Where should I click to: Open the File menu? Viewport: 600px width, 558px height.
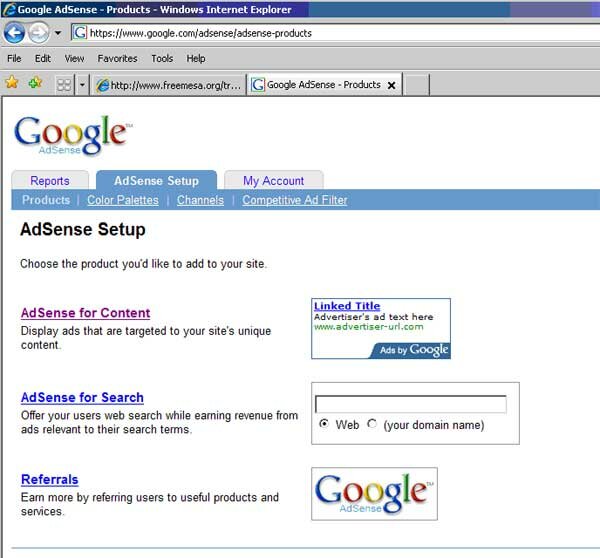coord(14,59)
